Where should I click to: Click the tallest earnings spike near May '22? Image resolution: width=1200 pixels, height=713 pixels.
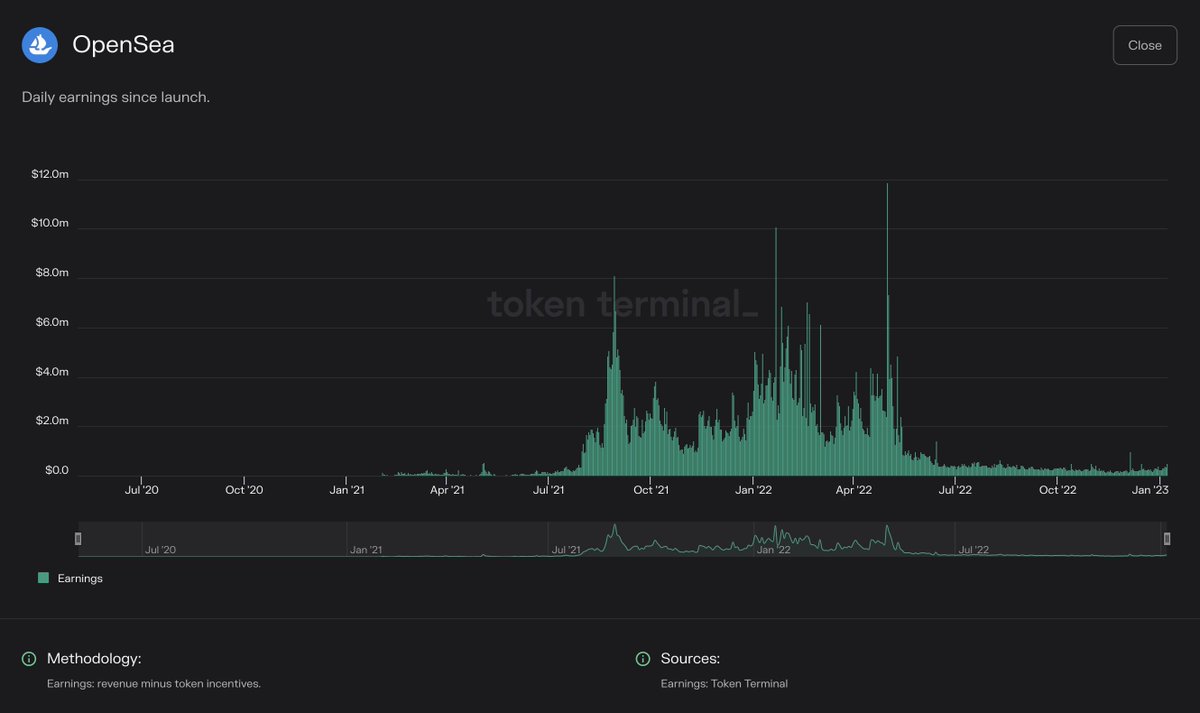tap(887, 330)
